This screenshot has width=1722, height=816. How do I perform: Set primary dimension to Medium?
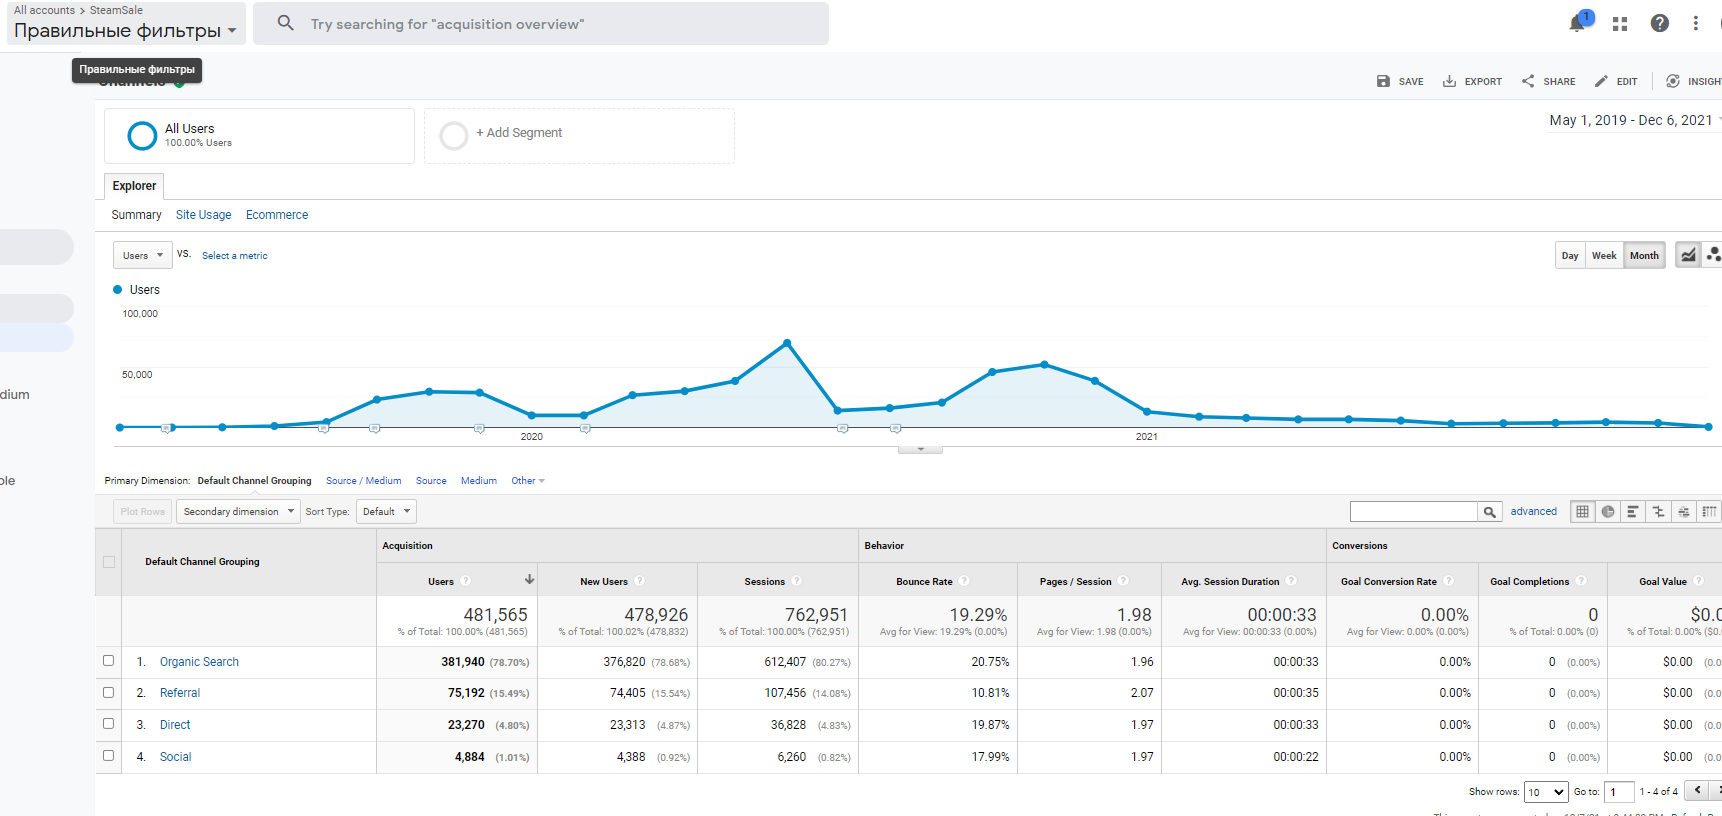tap(479, 481)
